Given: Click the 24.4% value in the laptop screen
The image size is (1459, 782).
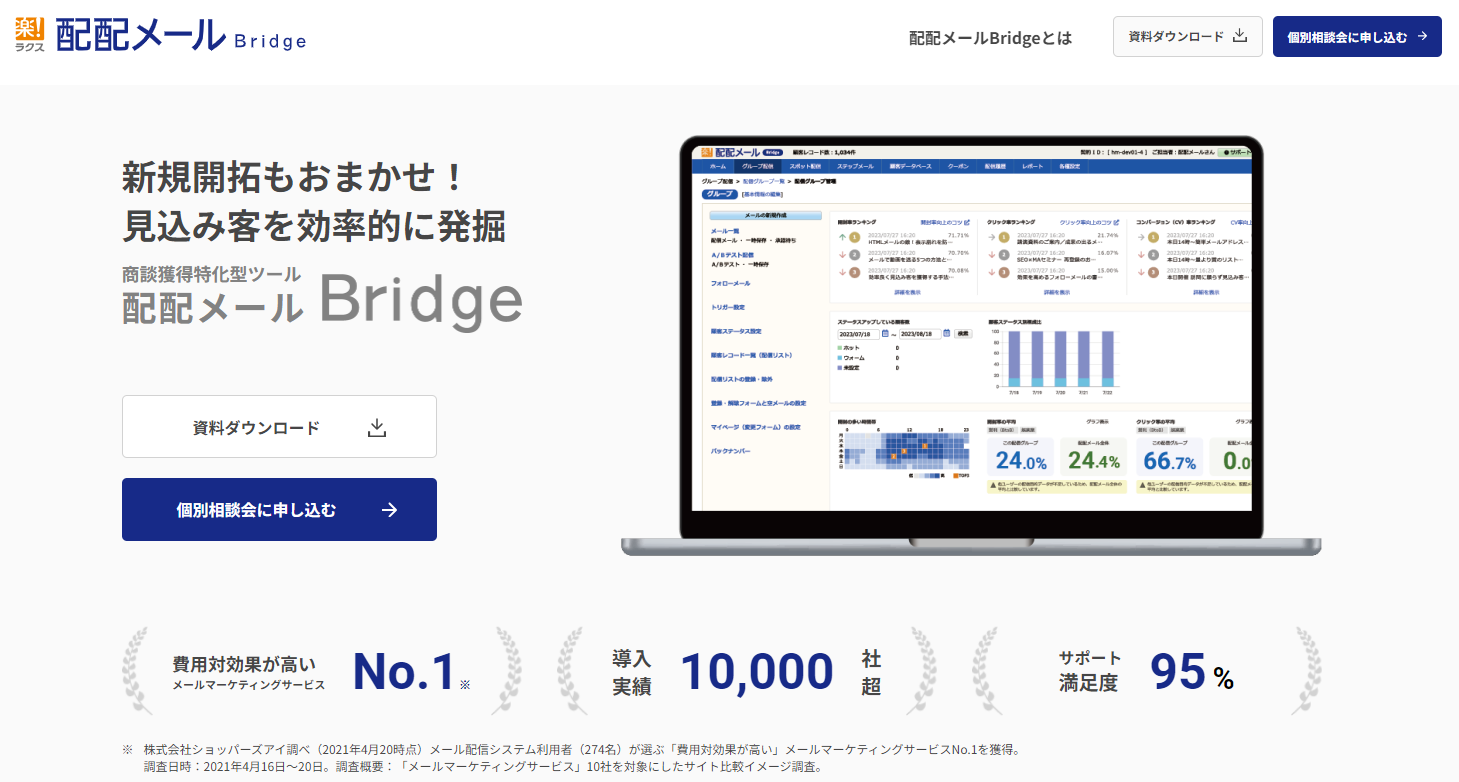Looking at the screenshot, I should click(1094, 461).
